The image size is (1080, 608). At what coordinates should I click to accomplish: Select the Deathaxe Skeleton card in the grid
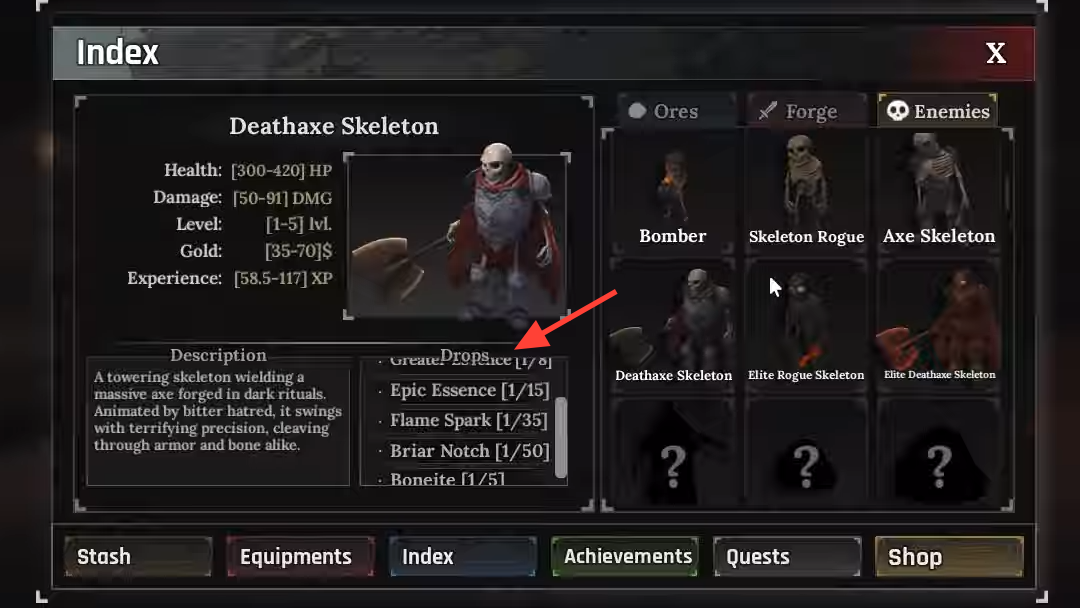pyautogui.click(x=673, y=326)
